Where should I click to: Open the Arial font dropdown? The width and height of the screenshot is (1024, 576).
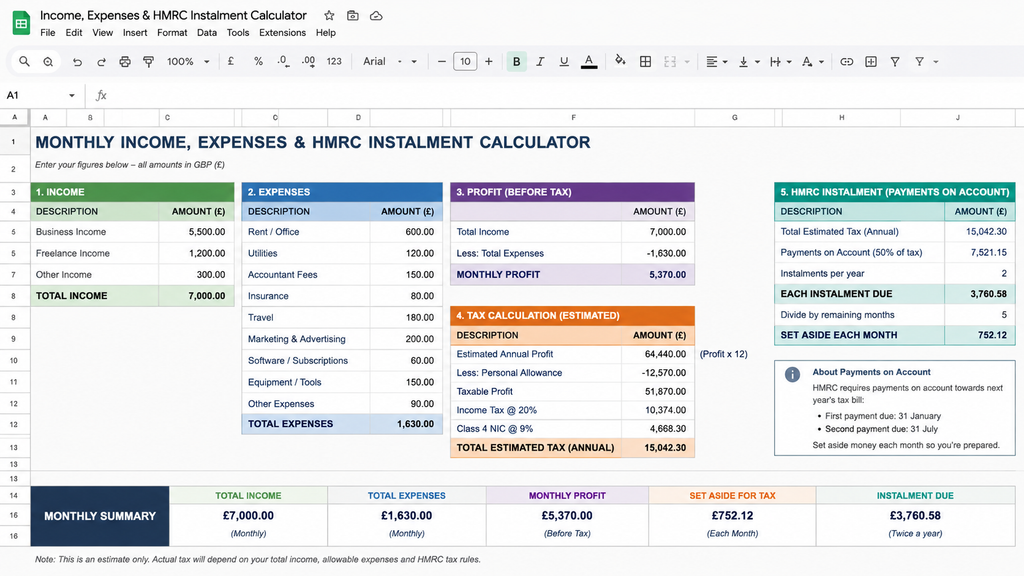pos(389,61)
